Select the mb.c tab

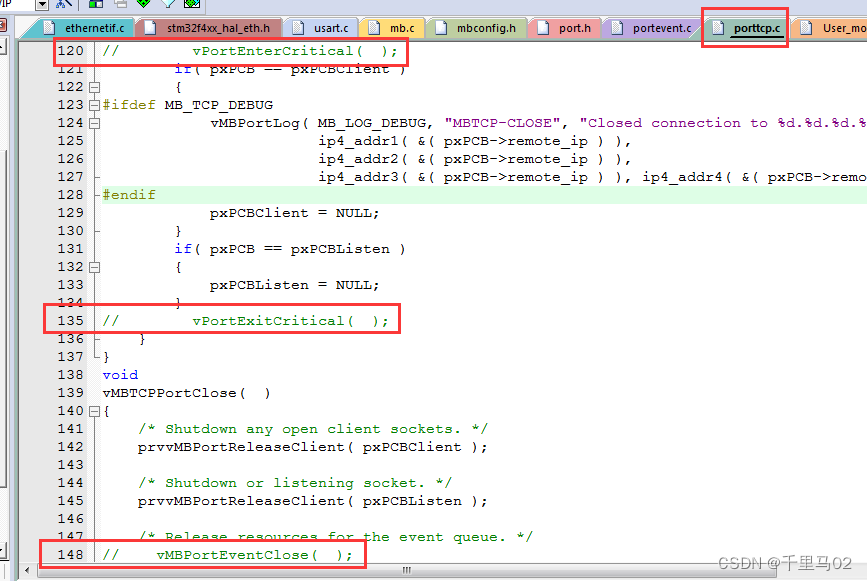(x=393, y=28)
